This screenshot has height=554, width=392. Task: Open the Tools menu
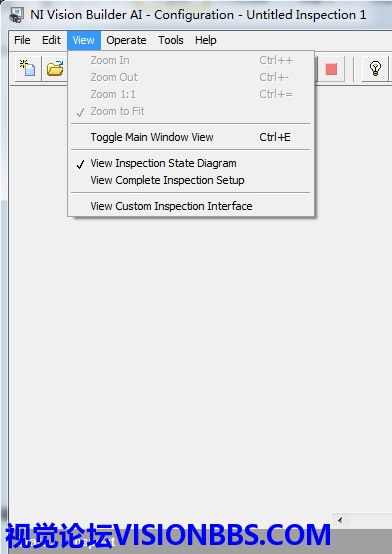171,40
